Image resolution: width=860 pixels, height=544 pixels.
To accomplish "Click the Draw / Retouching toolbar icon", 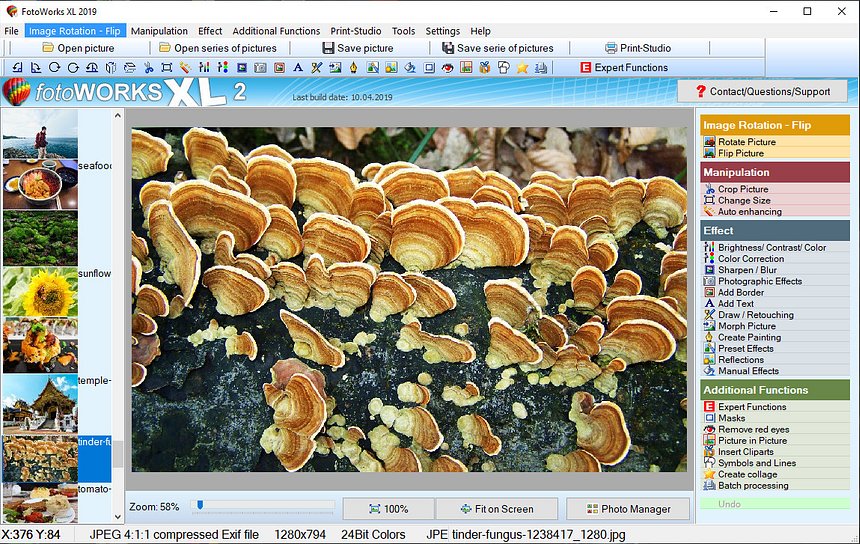I will (x=316, y=67).
